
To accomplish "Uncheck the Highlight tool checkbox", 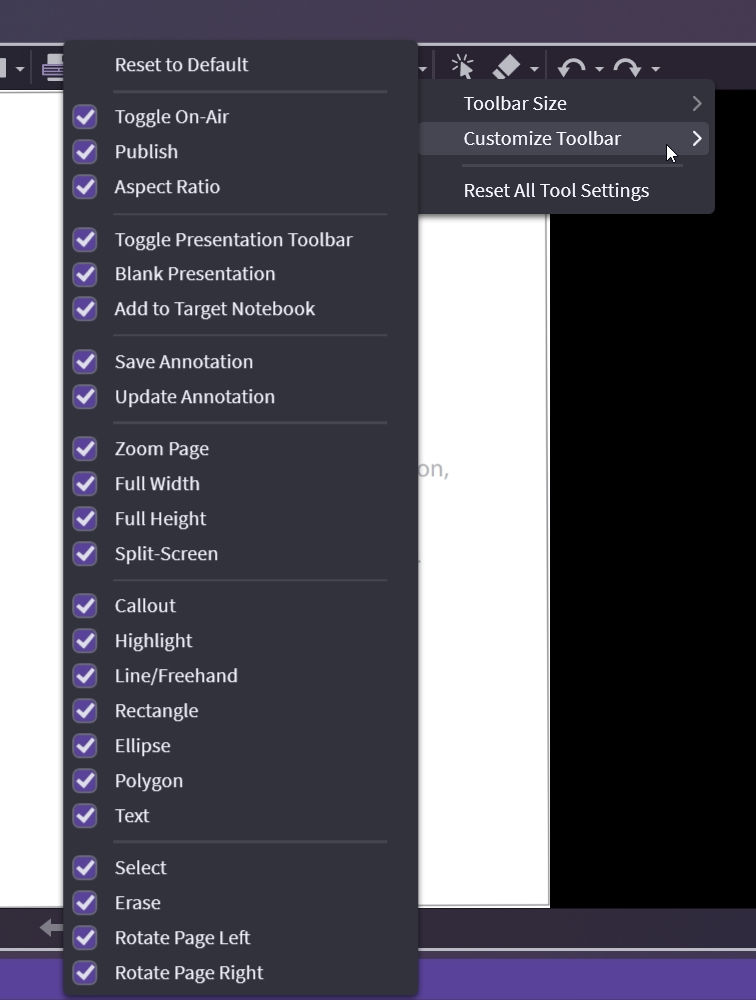I will tap(85, 641).
